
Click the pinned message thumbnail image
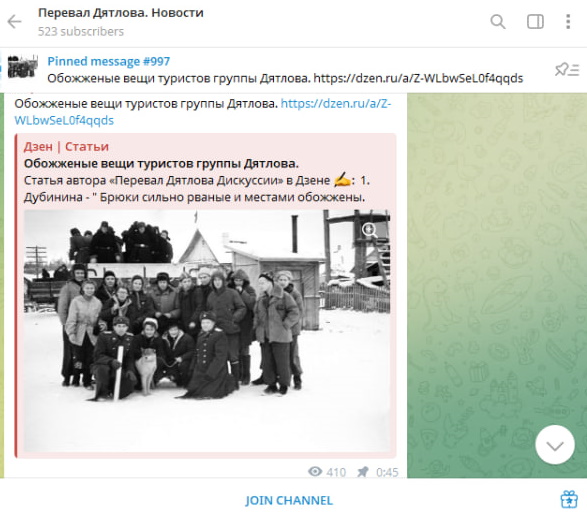point(23,67)
